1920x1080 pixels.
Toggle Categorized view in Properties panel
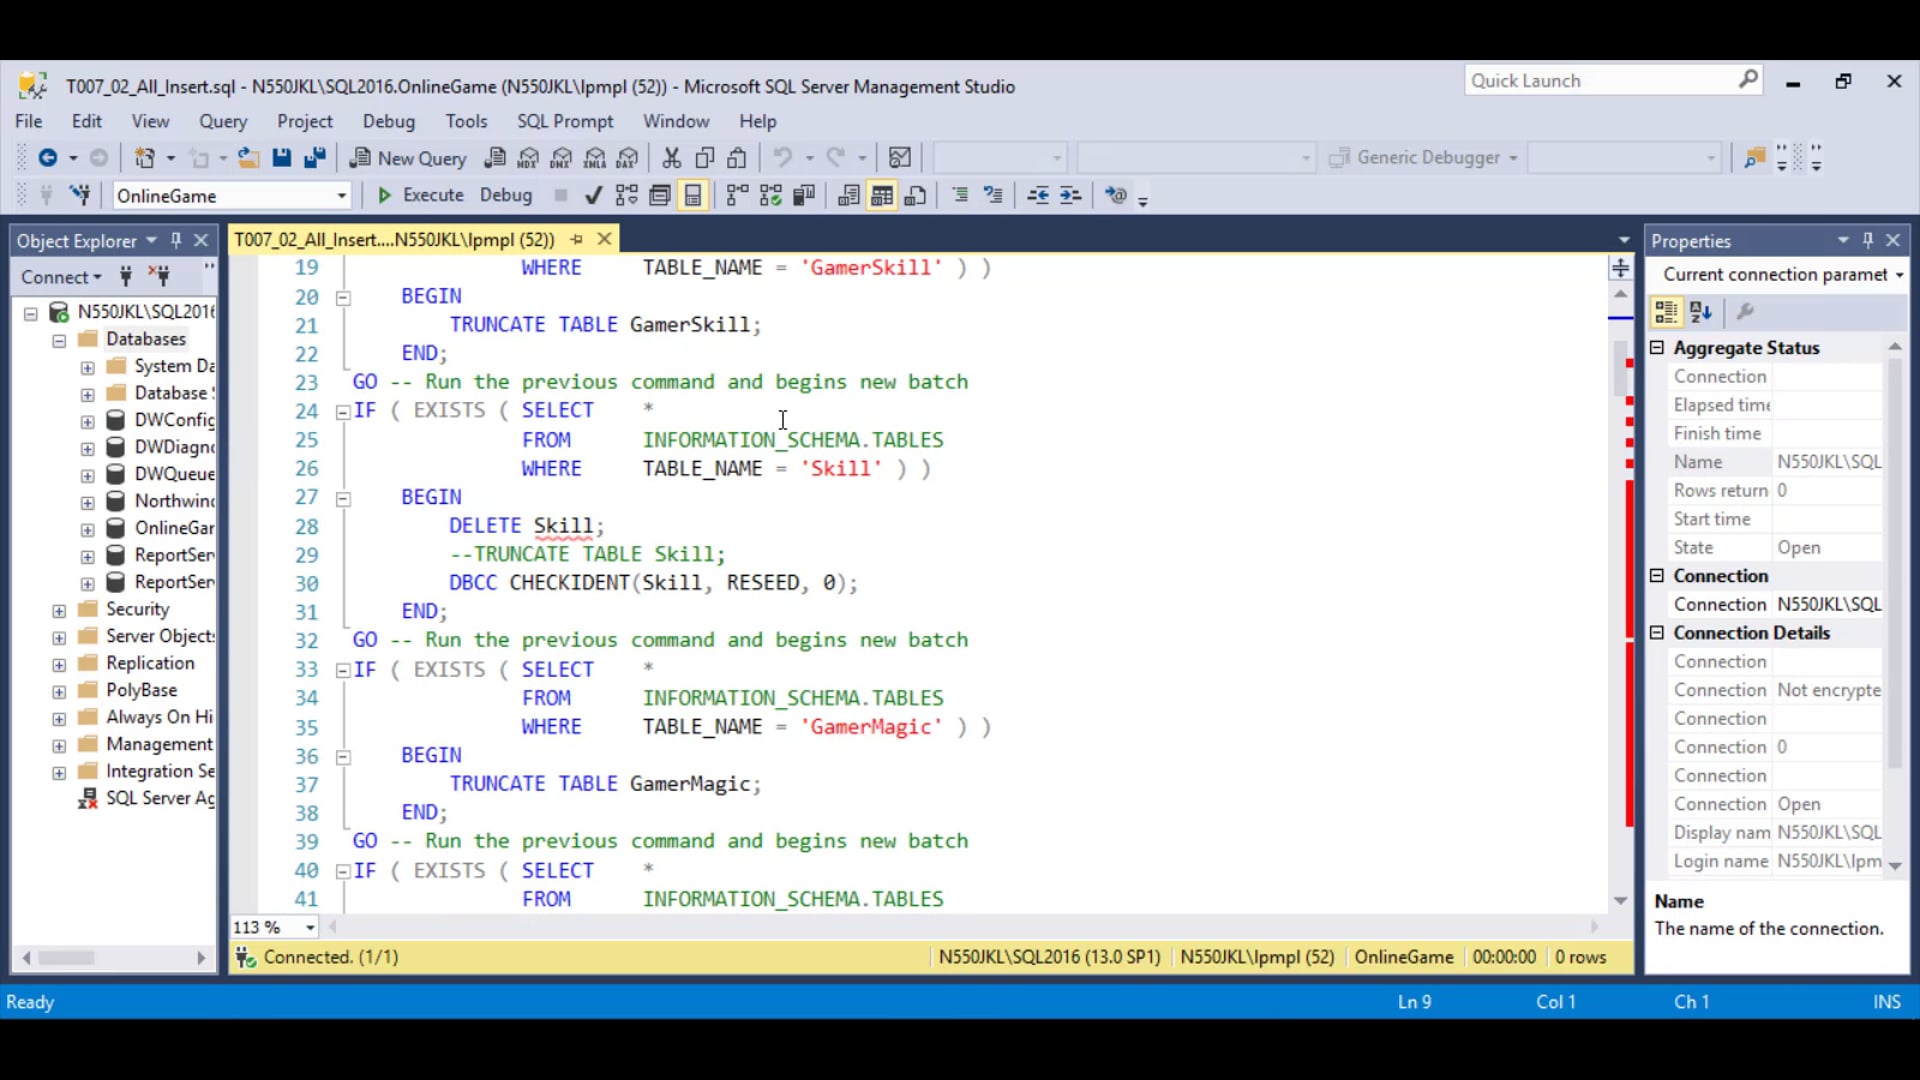click(x=1666, y=313)
